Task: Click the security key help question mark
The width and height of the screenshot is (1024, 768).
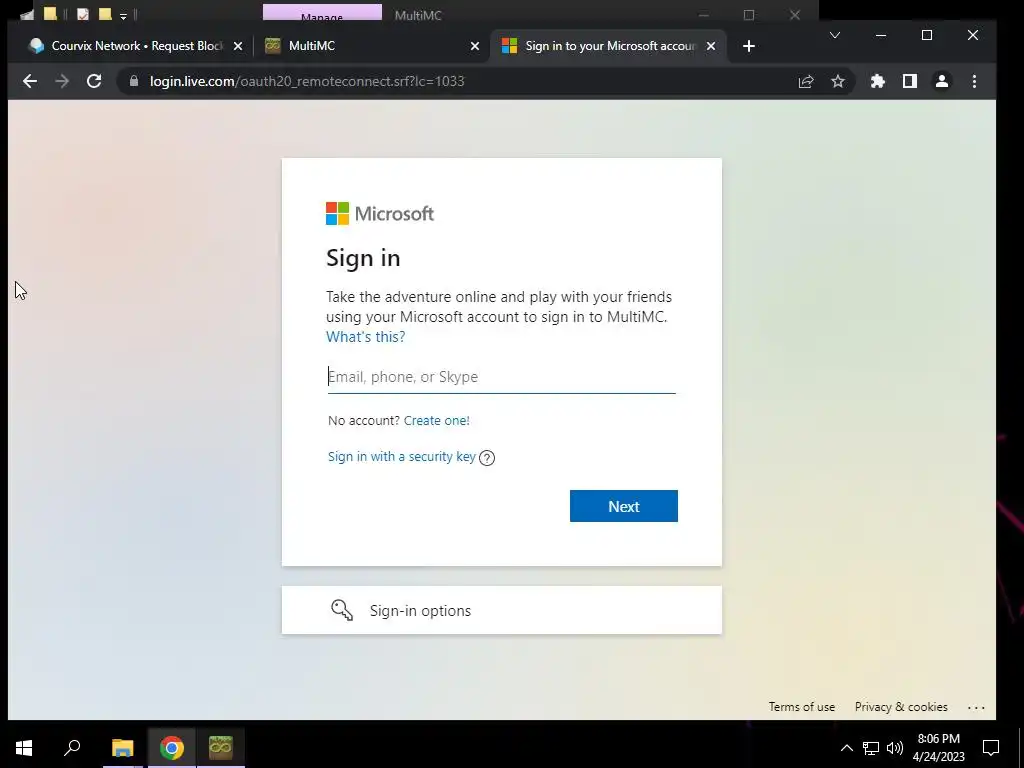Action: point(487,458)
